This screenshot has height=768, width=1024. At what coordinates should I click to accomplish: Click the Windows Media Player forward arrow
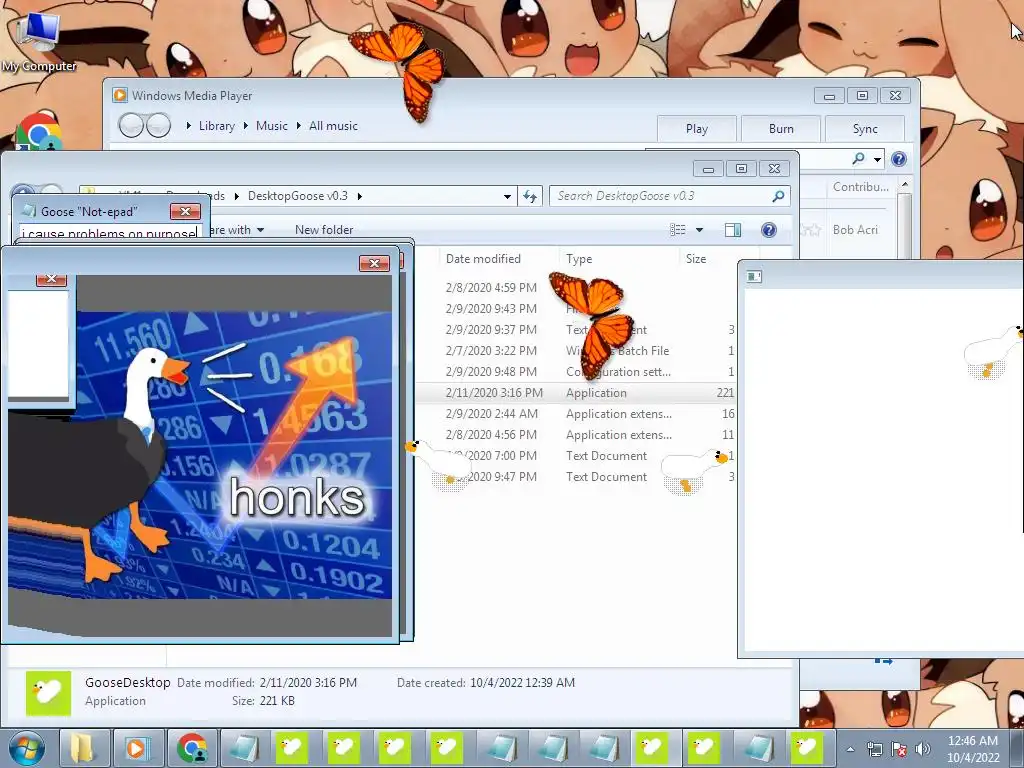coord(159,125)
